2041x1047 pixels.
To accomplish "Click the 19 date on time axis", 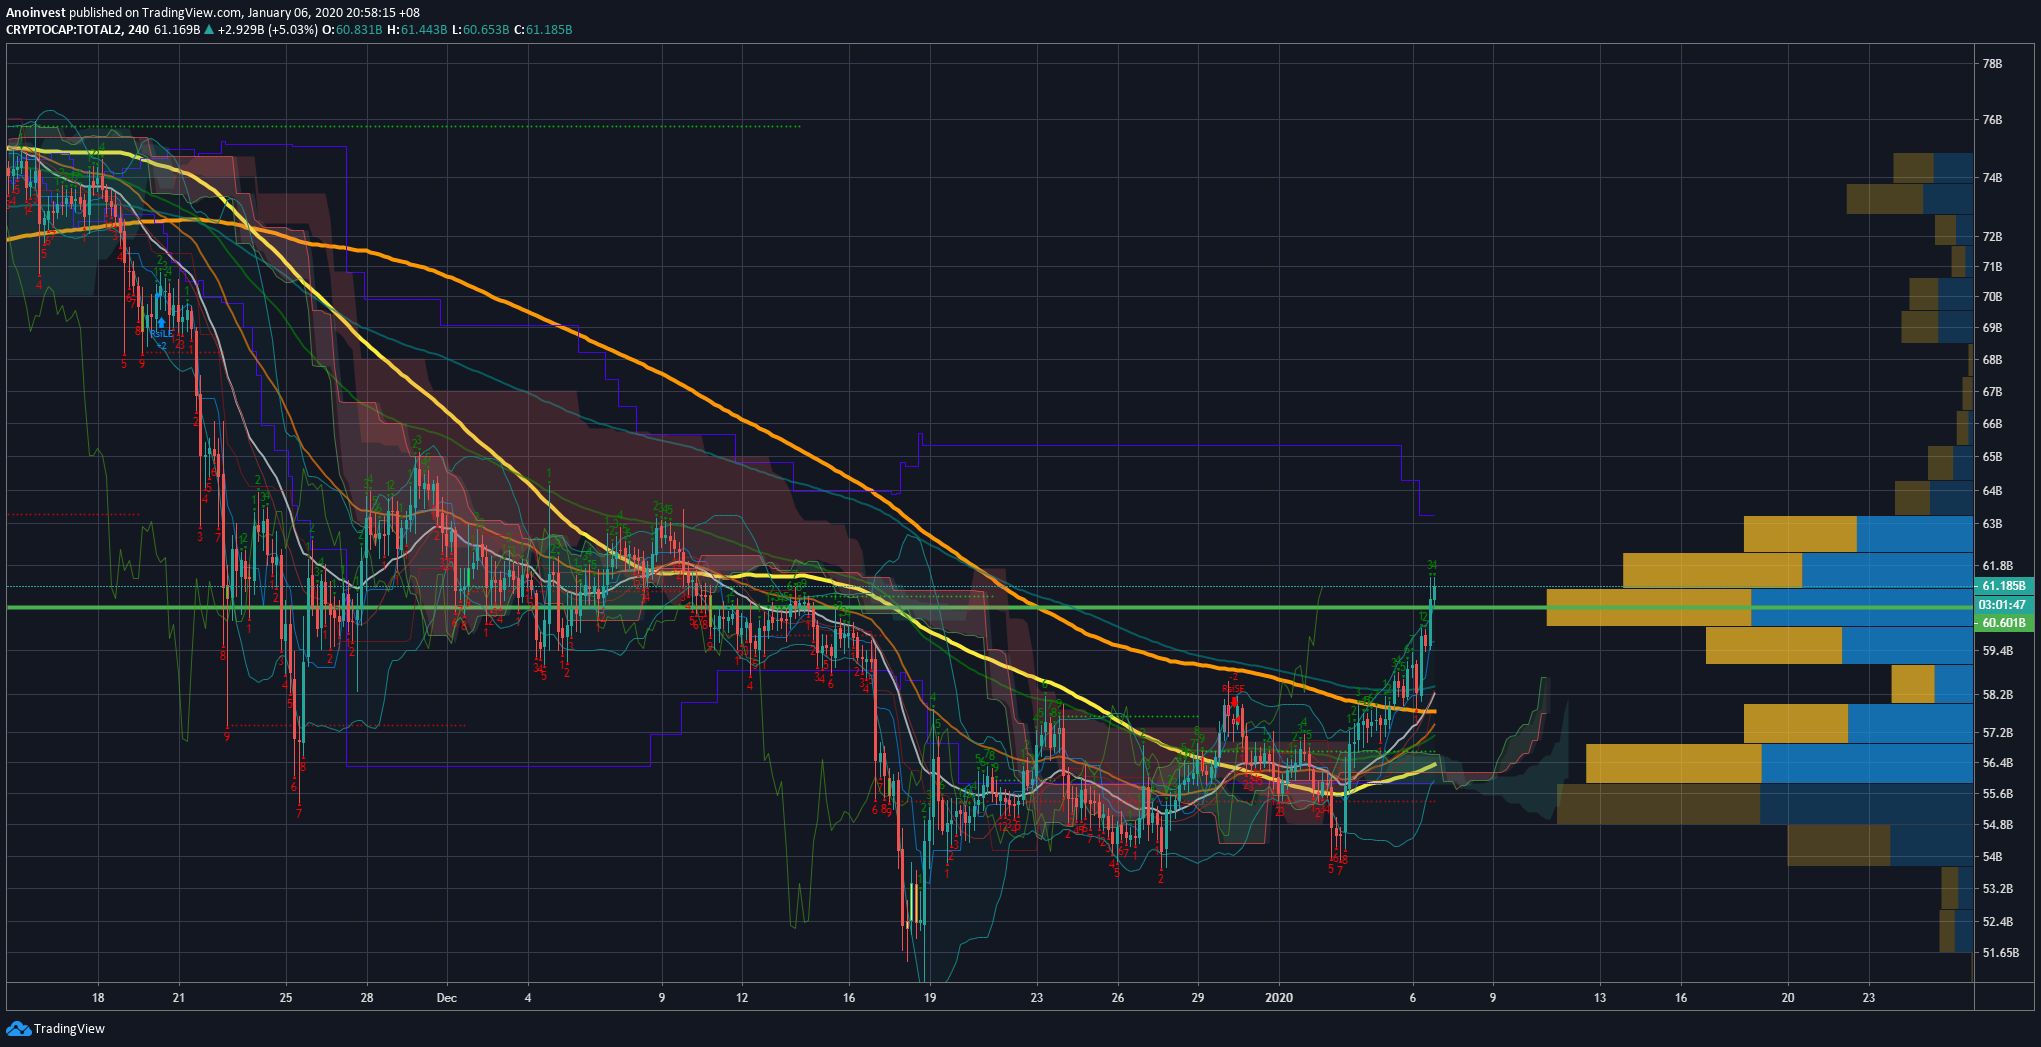I will (930, 998).
